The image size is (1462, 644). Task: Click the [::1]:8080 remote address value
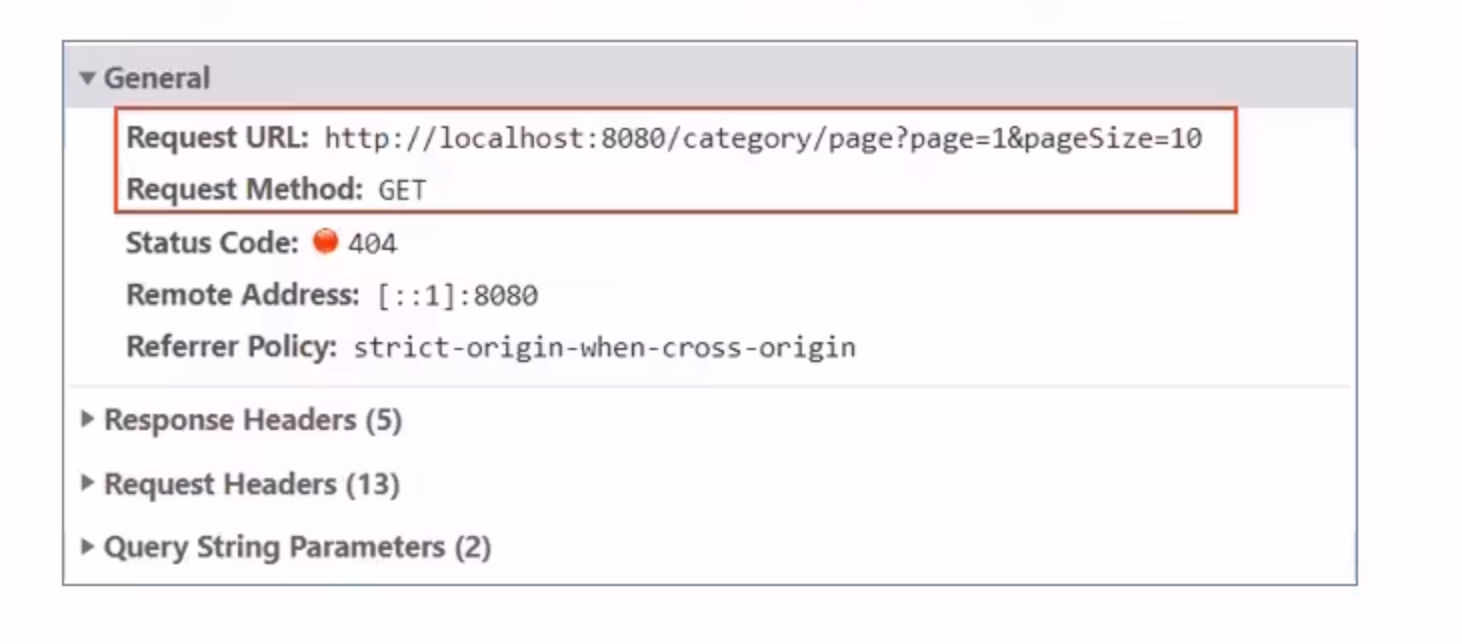pyautogui.click(x=458, y=296)
